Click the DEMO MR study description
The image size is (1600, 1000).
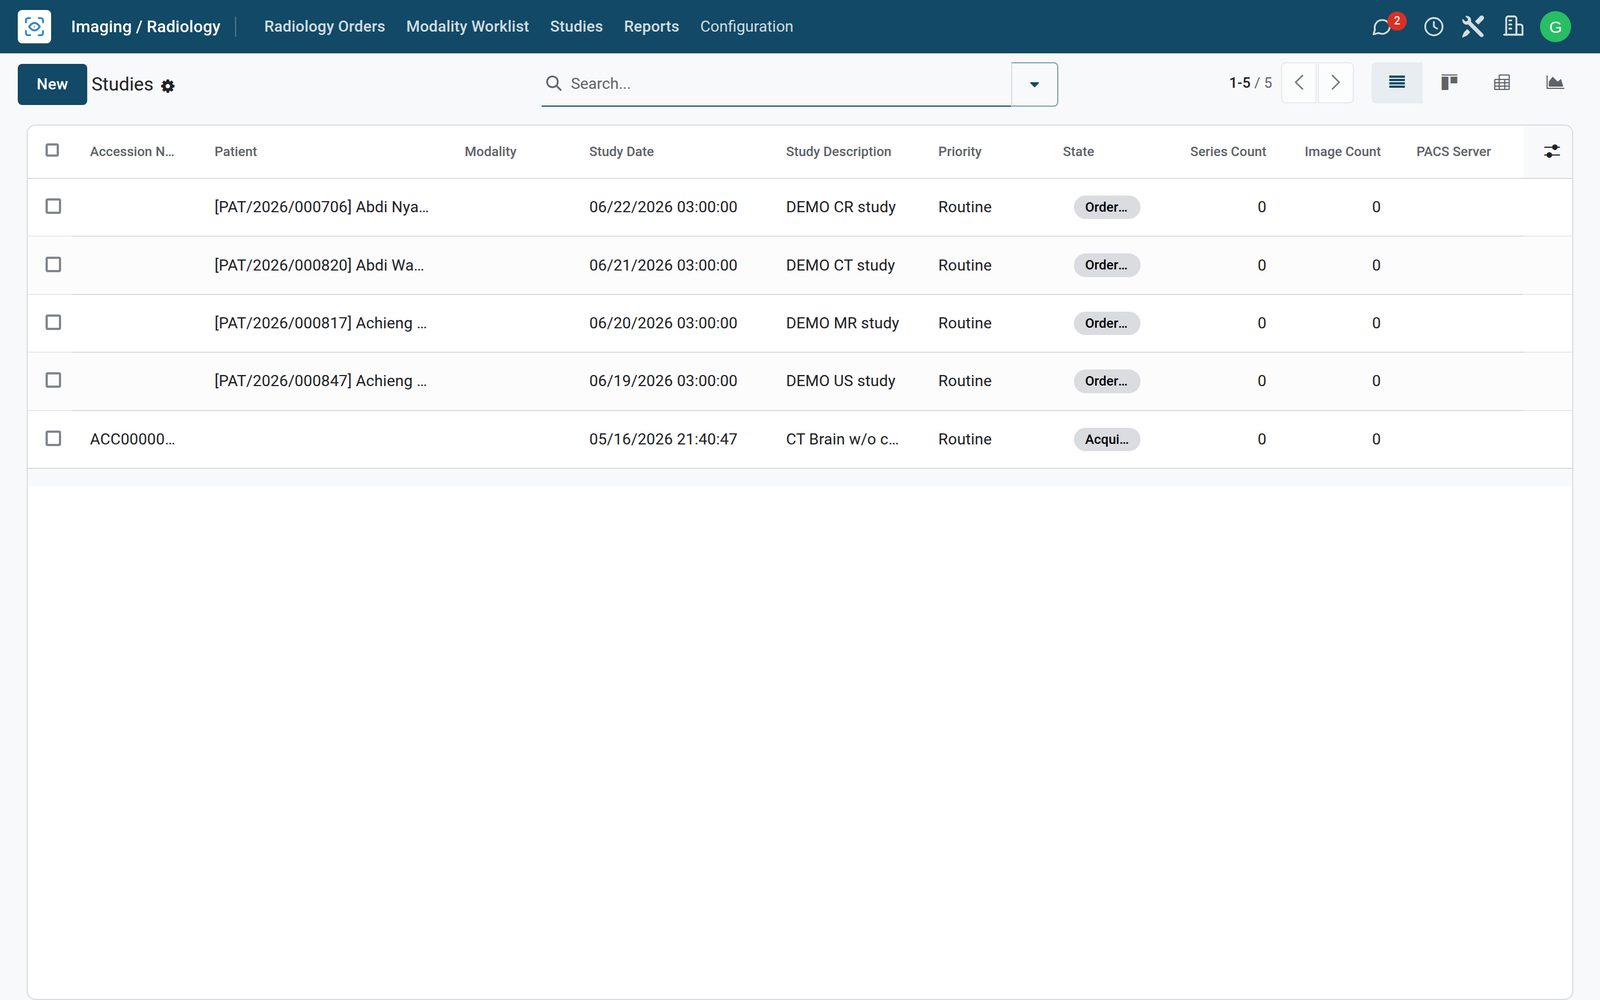point(842,323)
